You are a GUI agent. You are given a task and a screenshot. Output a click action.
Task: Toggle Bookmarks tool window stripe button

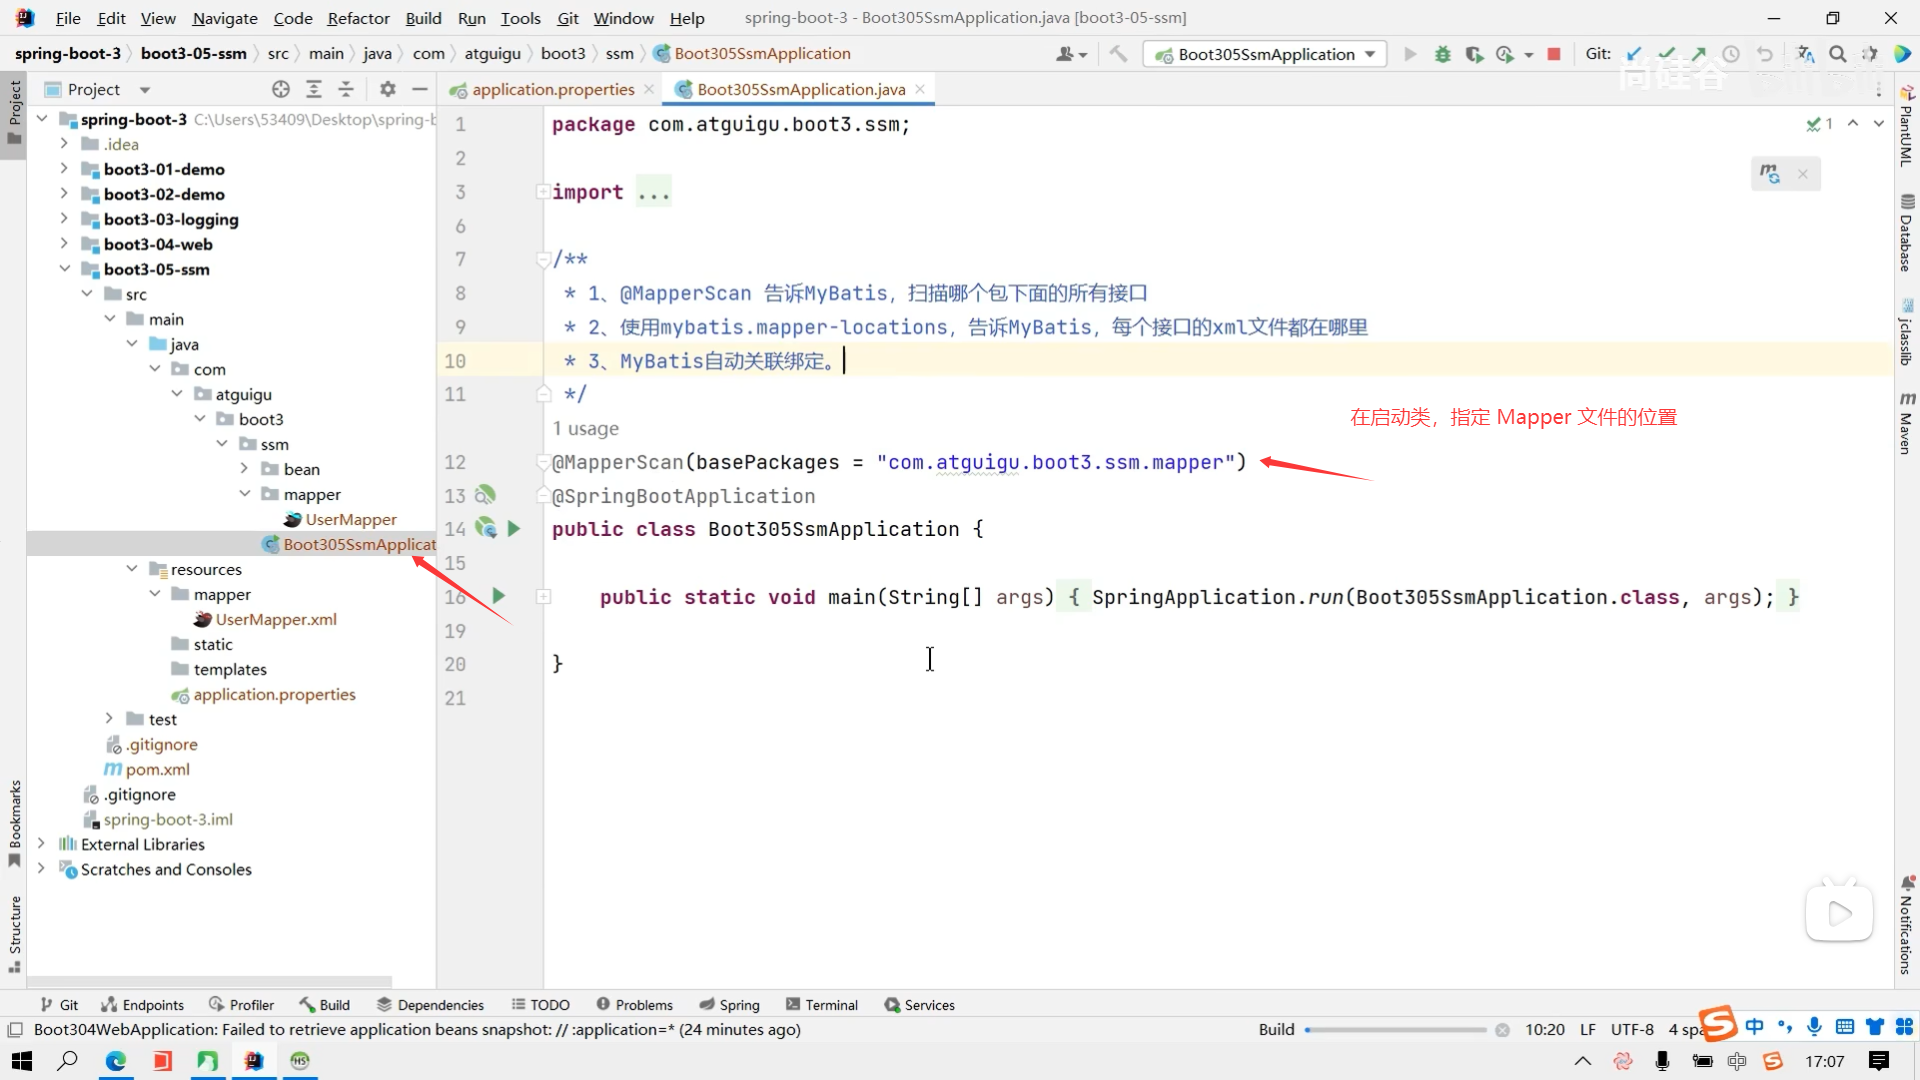(x=14, y=822)
